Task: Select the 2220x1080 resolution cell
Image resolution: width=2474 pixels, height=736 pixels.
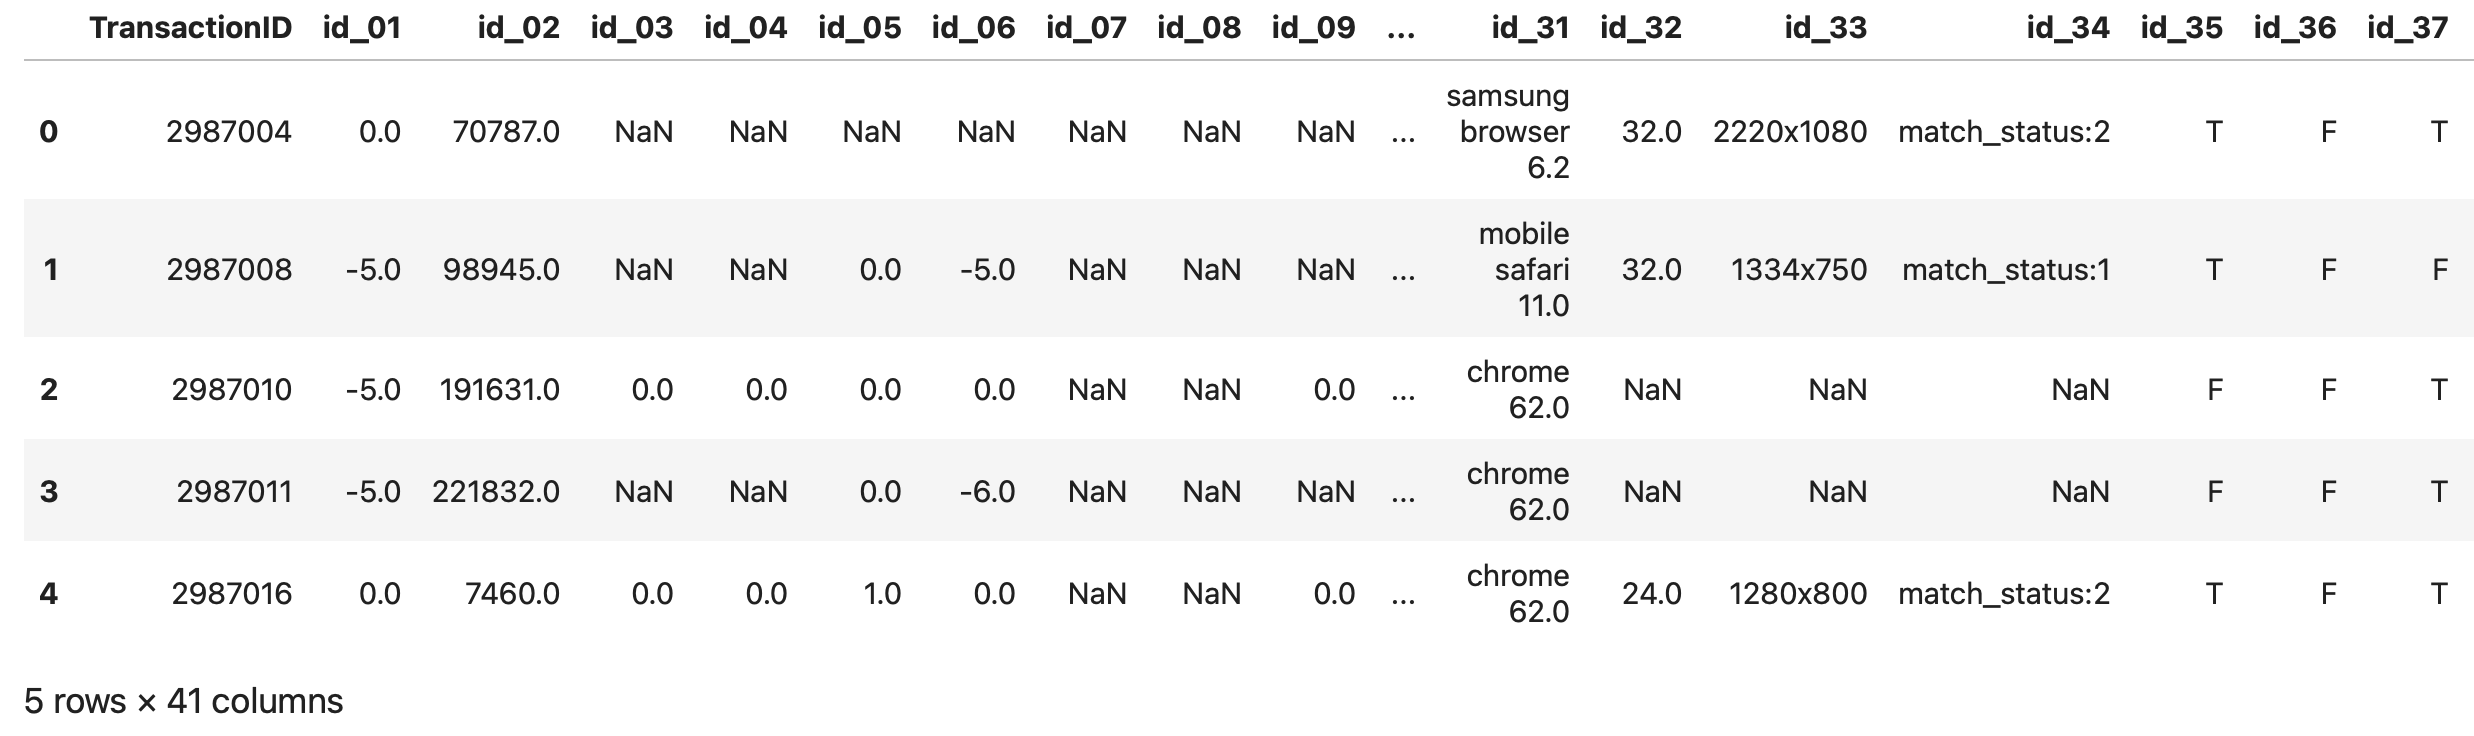Action: (x=1790, y=131)
